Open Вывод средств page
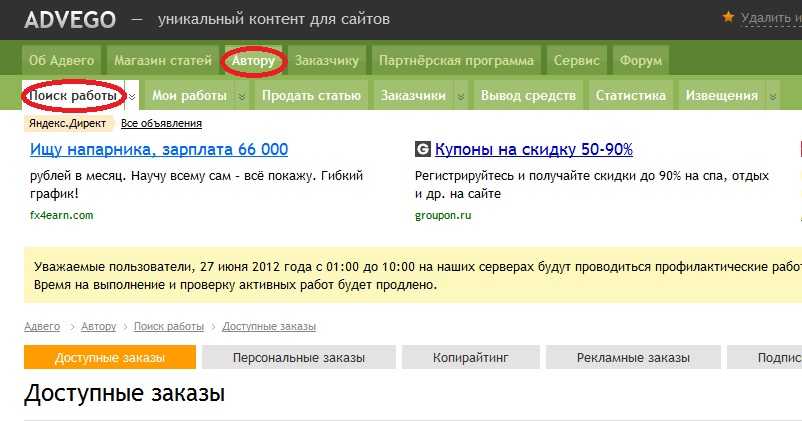Image resolution: width=802 pixels, height=421 pixels. tap(528, 96)
